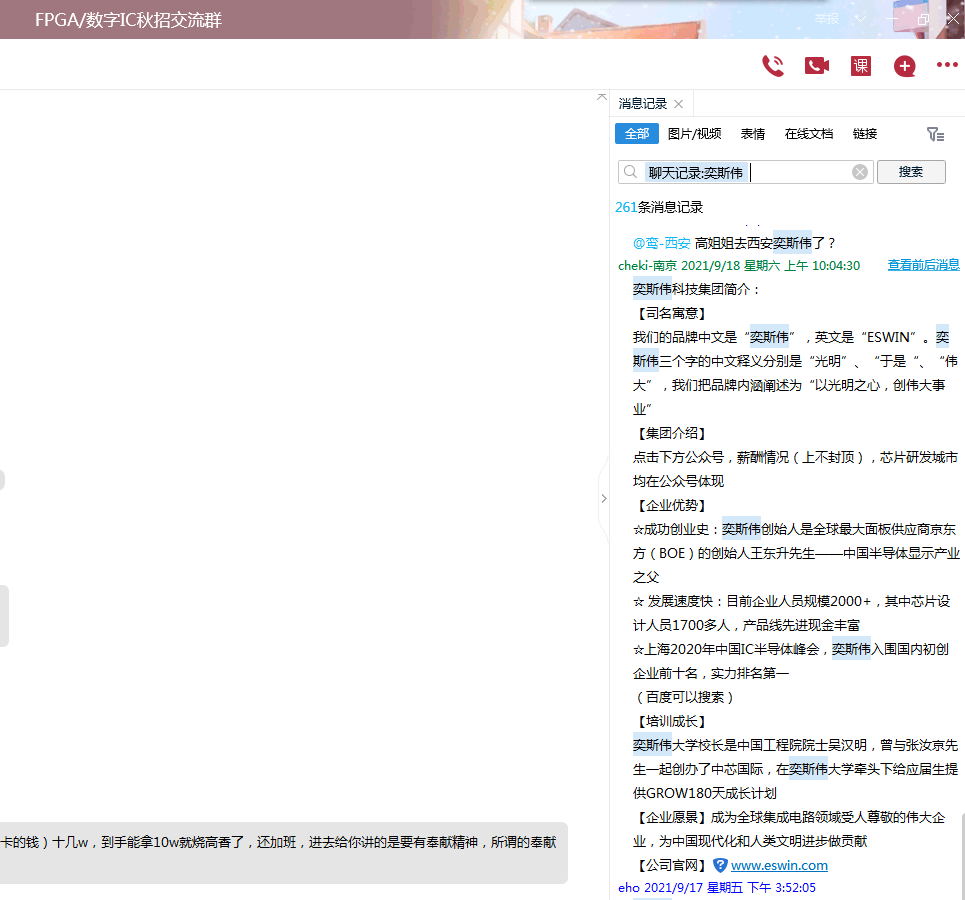Open the www.eswin.com link
Viewport: 965px width, 900px height.
779,865
